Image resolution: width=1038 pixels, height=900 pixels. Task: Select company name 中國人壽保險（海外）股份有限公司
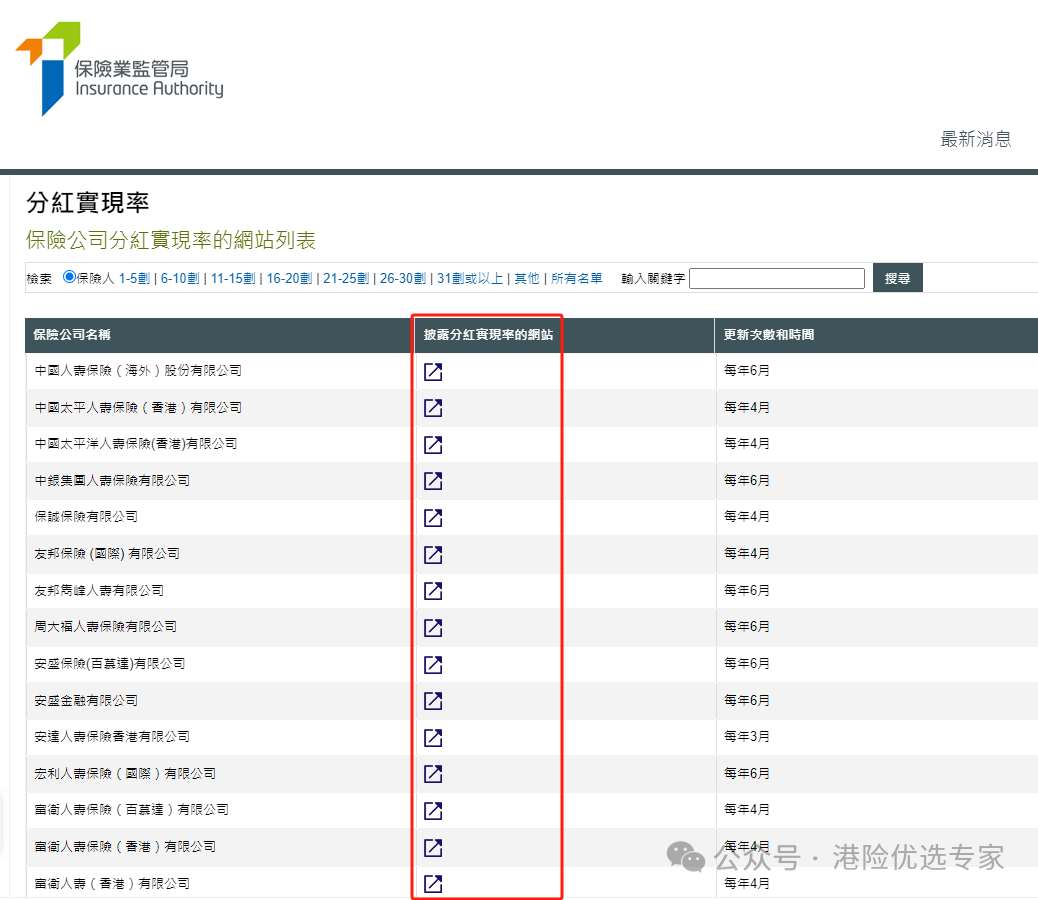coord(138,371)
